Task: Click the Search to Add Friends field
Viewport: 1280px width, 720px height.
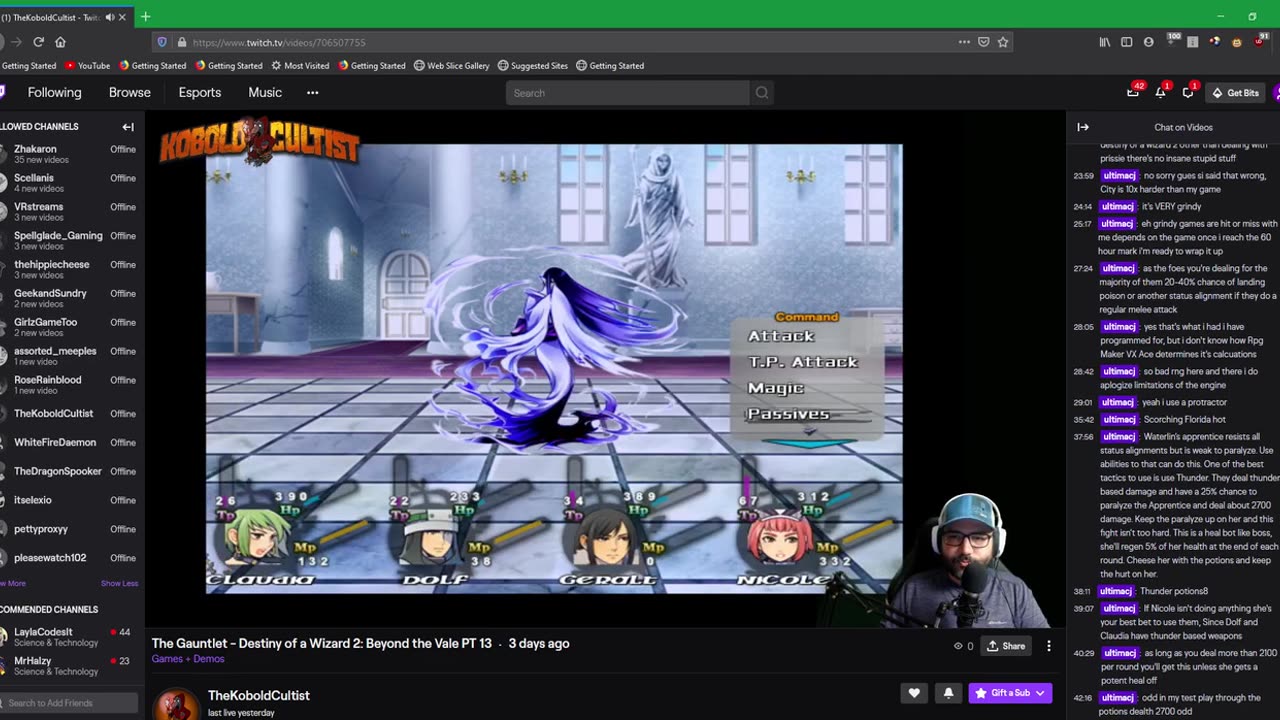Action: click(69, 703)
